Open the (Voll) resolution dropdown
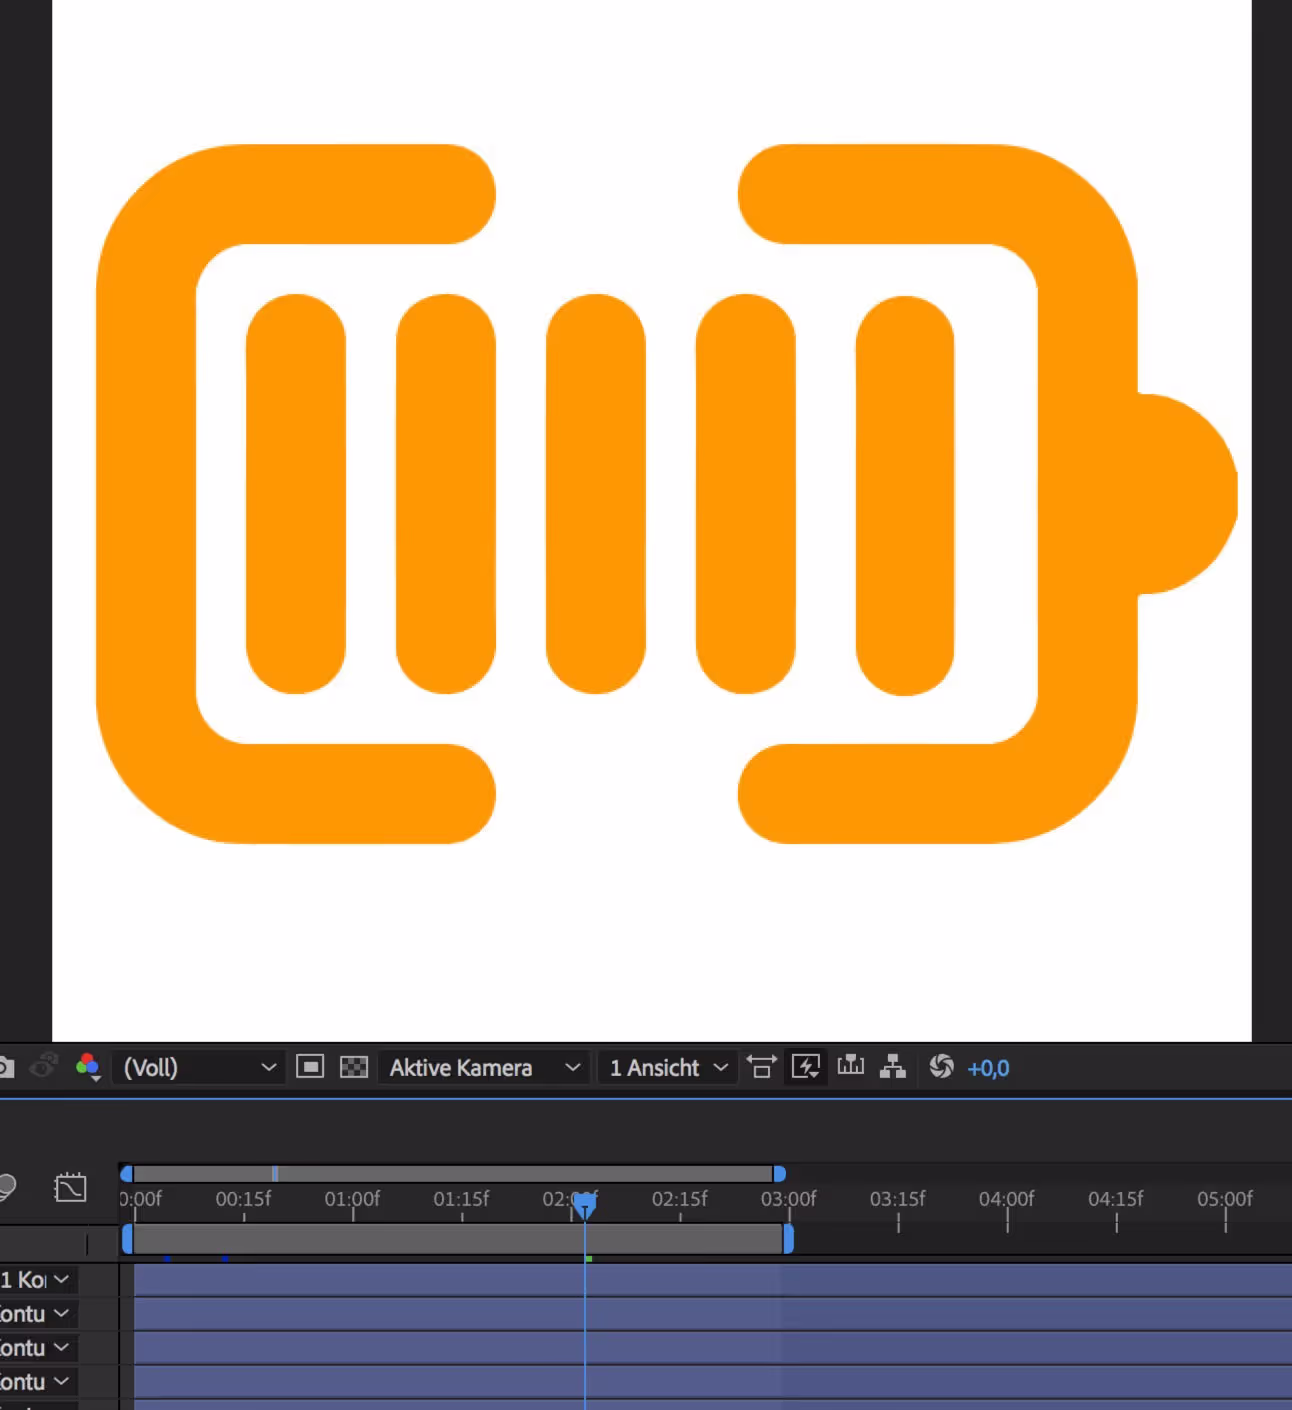1292x1410 pixels. 198,1067
